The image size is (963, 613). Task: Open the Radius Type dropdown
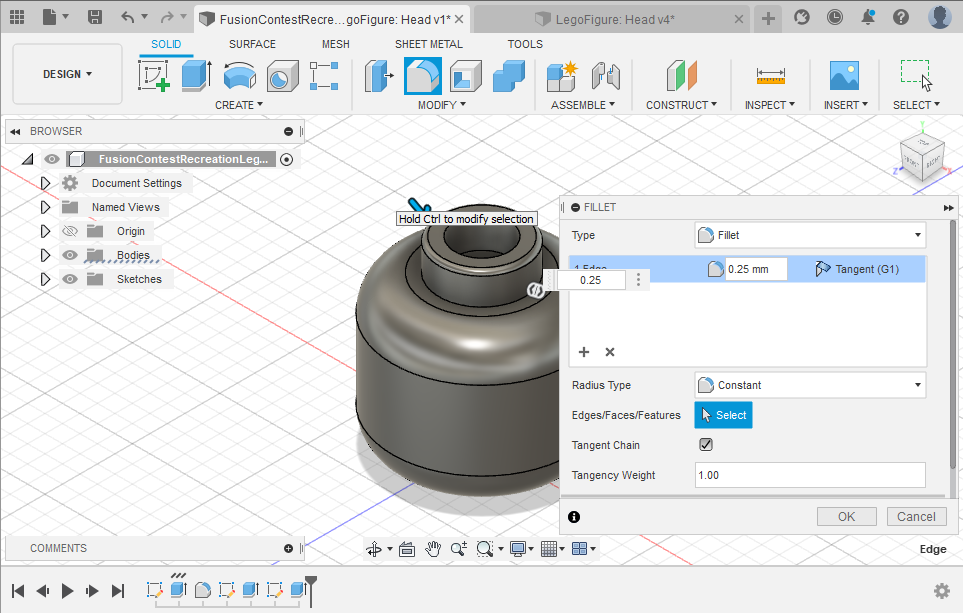[810, 385]
